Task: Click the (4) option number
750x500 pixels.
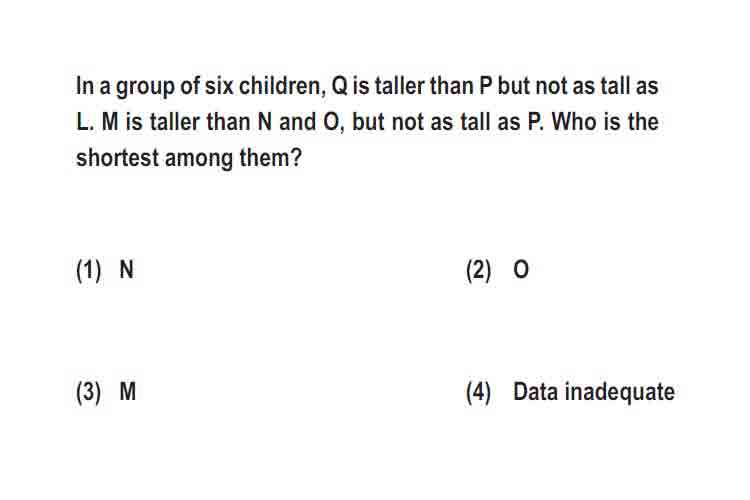Action: (478, 393)
